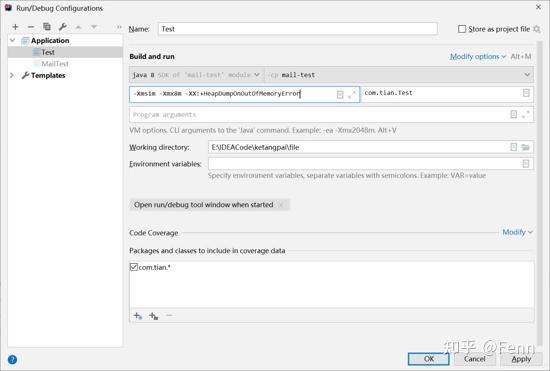Move the configuration down with the down arrow
Viewport: 550px width, 371px height.
point(94,27)
